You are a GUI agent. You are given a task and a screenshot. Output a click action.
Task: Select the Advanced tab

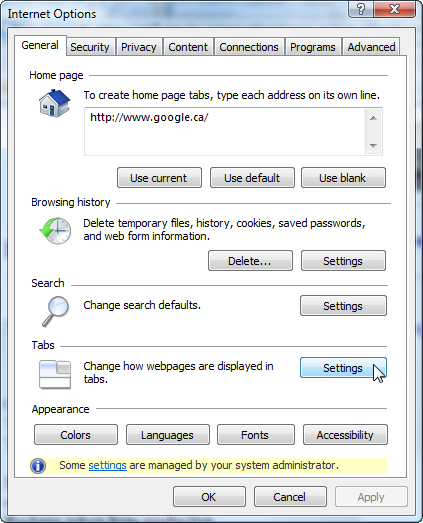pyautogui.click(x=371, y=47)
